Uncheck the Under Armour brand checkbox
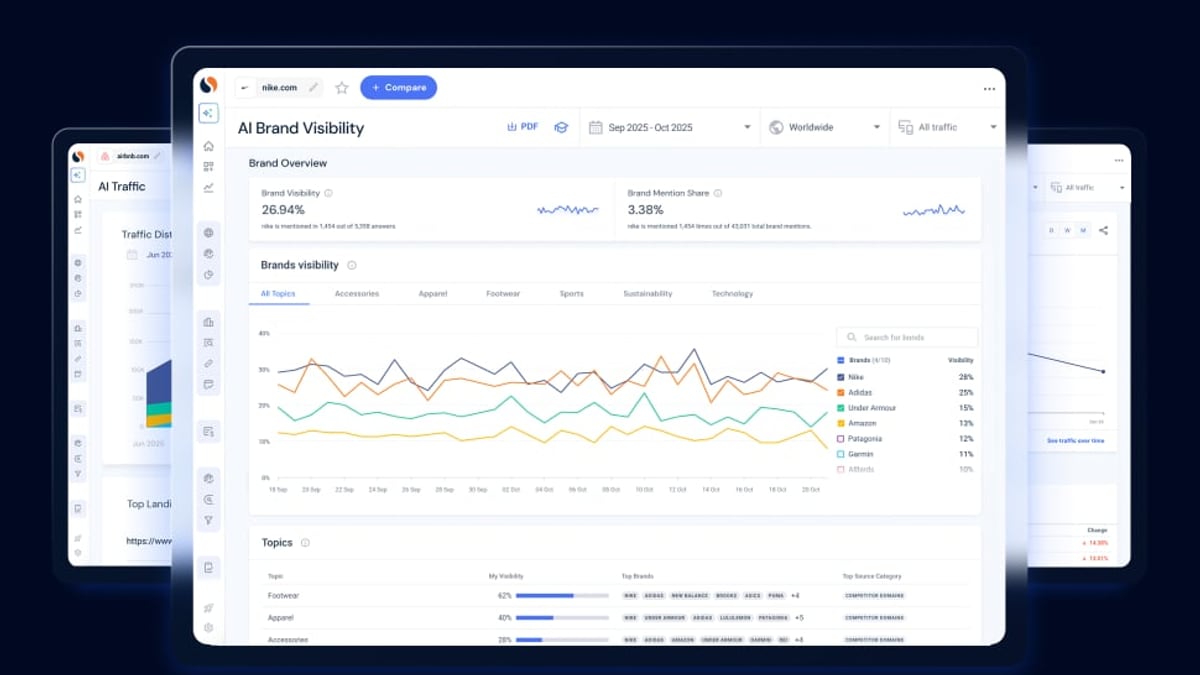The height and width of the screenshot is (675, 1200). [839, 408]
